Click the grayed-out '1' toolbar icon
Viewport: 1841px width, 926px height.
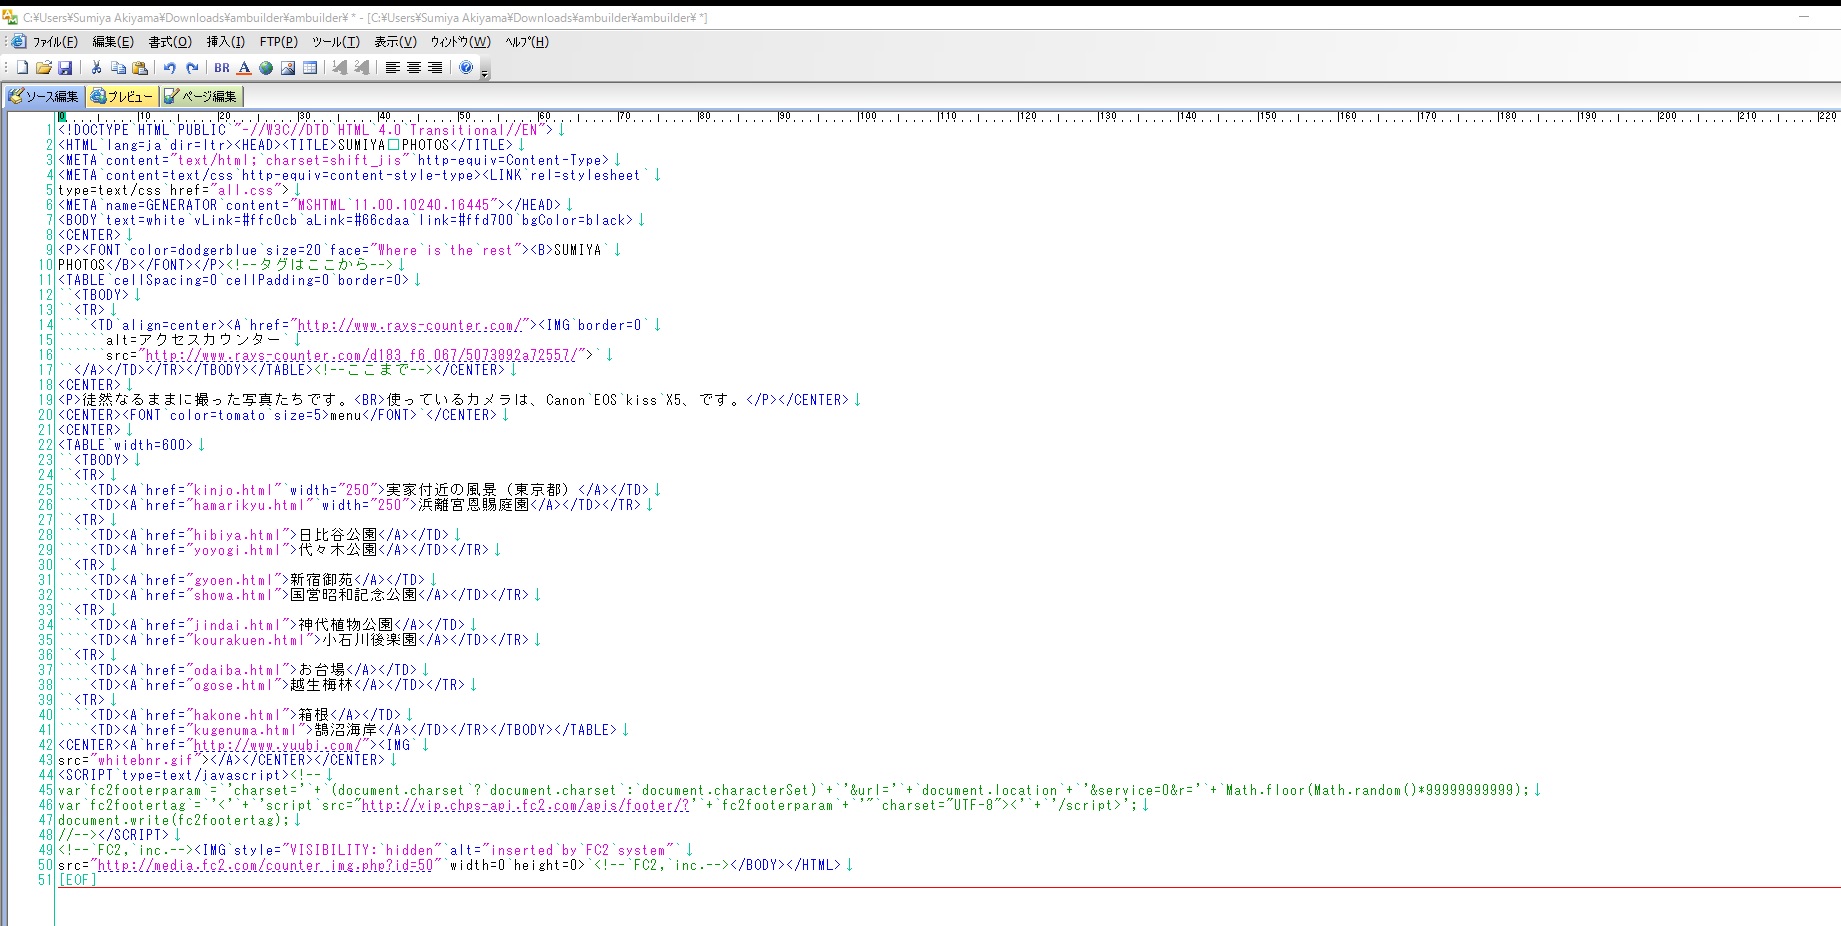340,68
